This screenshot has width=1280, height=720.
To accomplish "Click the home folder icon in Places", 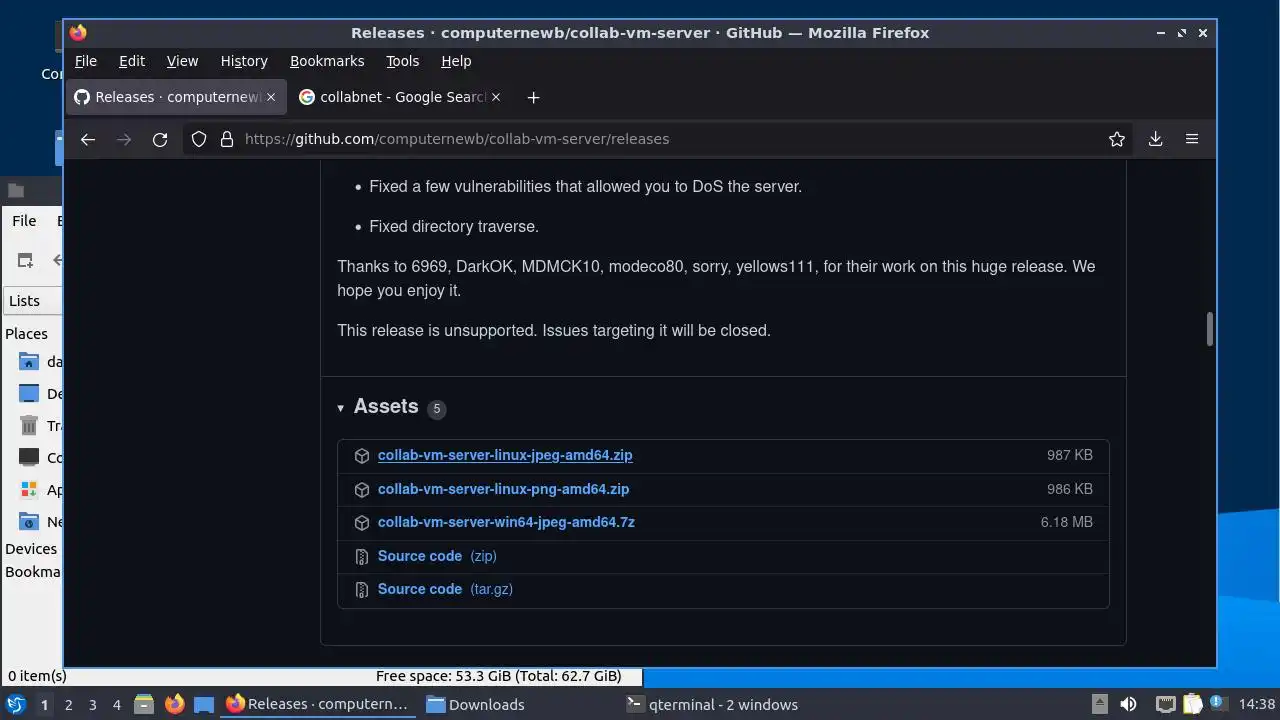I will pyautogui.click(x=29, y=362).
